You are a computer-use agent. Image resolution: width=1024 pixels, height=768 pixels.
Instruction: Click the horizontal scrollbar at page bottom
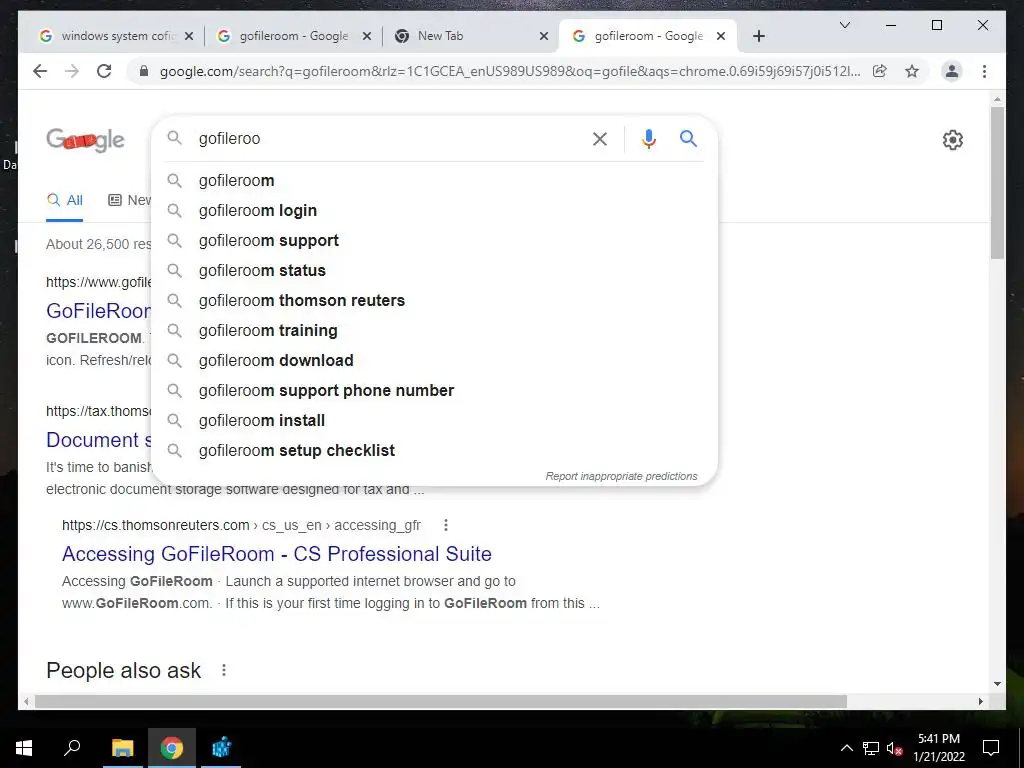441,701
